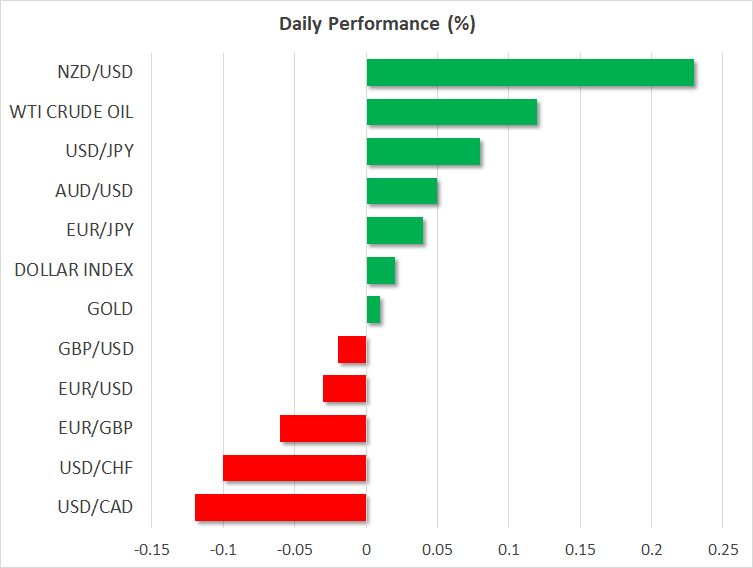Image resolution: width=753 pixels, height=568 pixels.
Task: Click the Daily Performance (%) chart title
Action: 376,24
